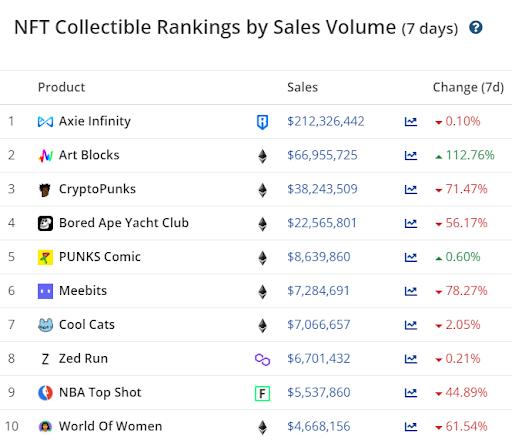Click the PUNKS Comic logo thumbnail
The image size is (512, 443).
[x=45, y=257]
